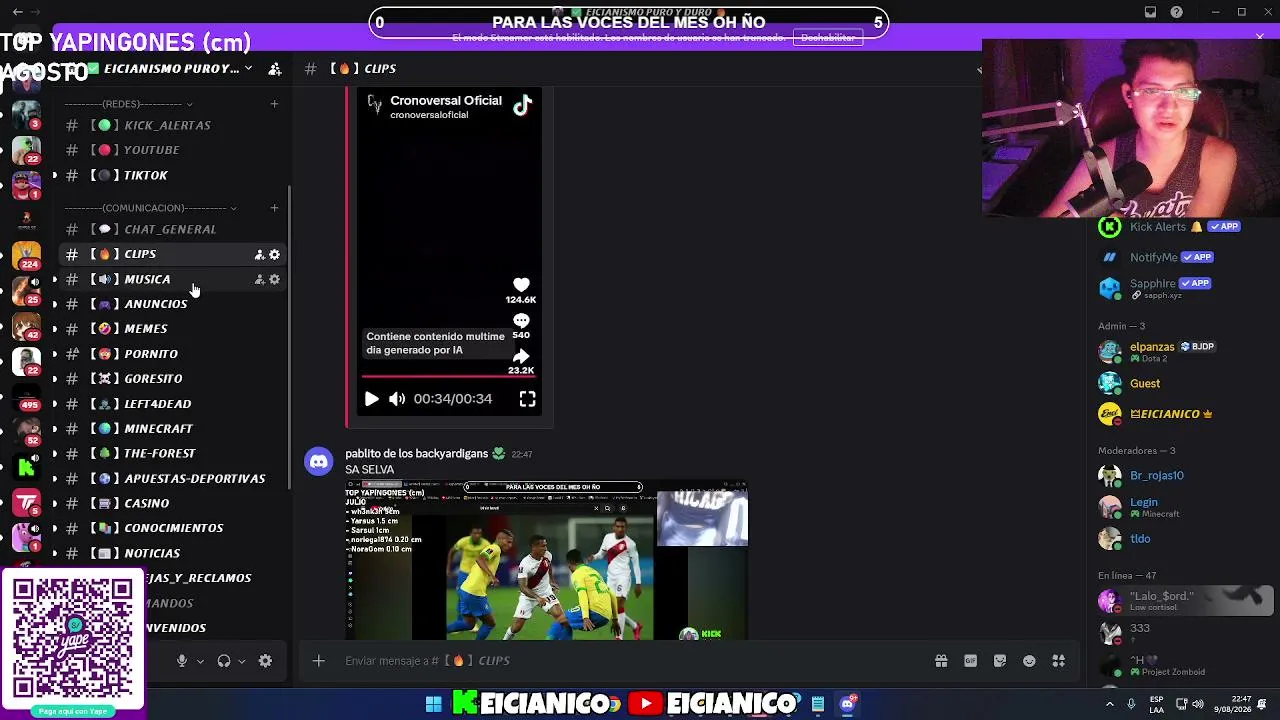Image resolution: width=1280 pixels, height=720 pixels.
Task: Click the TikTok logo on the embed
Action: point(522,105)
